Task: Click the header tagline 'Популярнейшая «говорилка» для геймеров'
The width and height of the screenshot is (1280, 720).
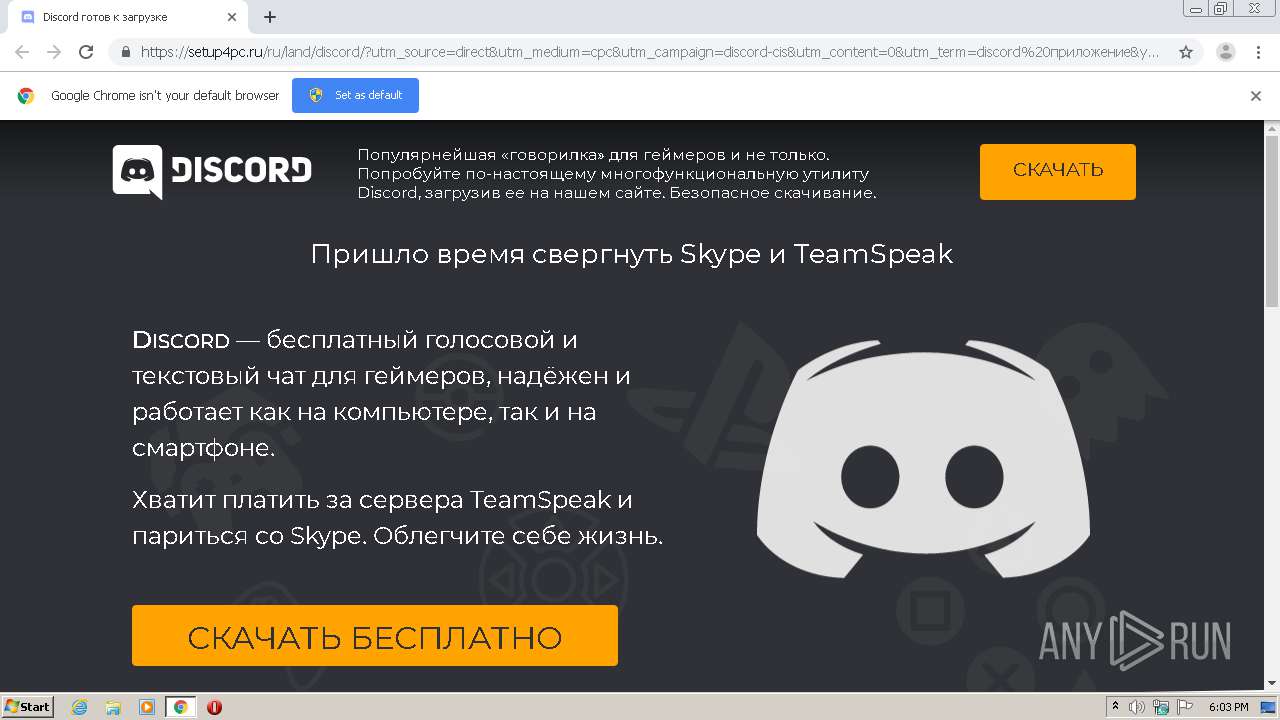Action: point(617,174)
